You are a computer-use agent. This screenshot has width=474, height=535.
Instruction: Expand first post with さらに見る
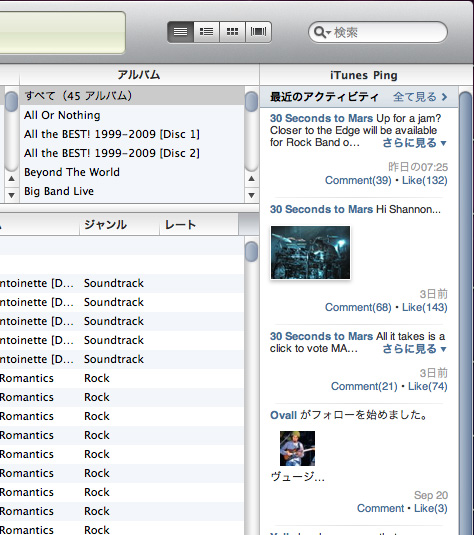click(414, 143)
